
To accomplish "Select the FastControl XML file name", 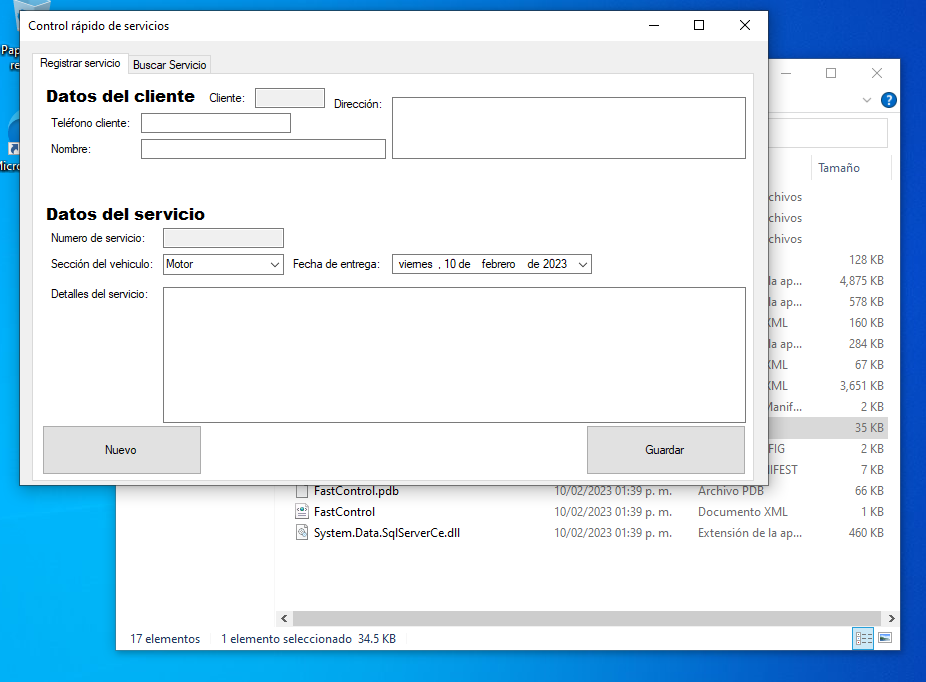I will click(344, 512).
